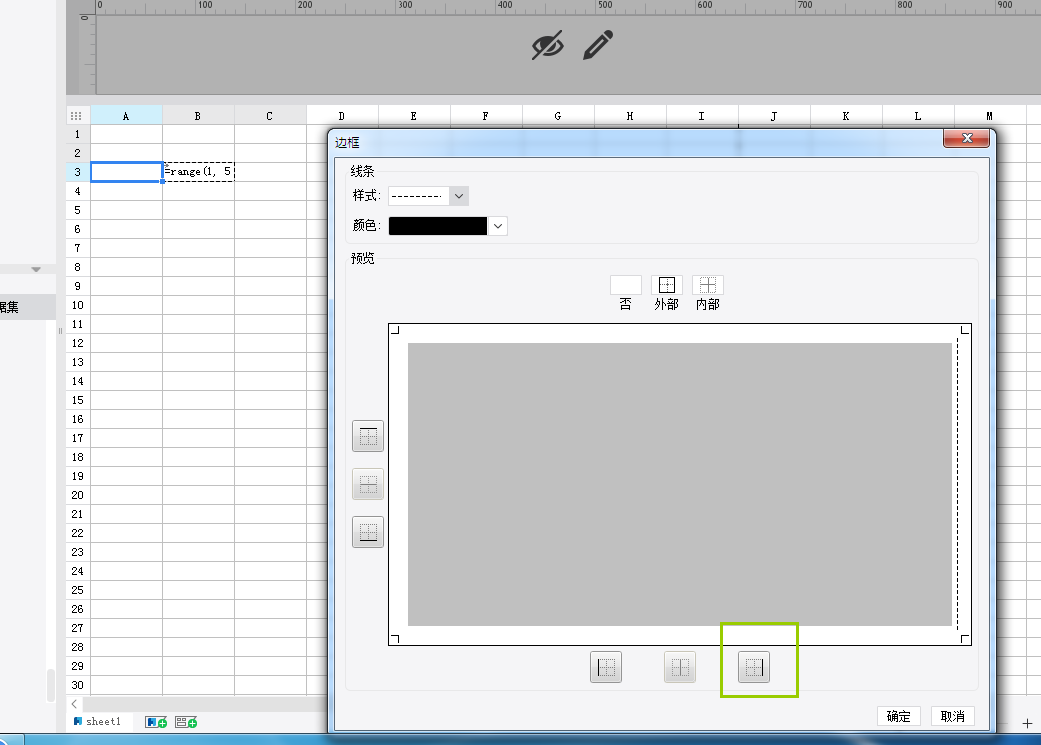Click the crossed-out eye hide icon
This screenshot has height=745, width=1041.
tap(548, 45)
